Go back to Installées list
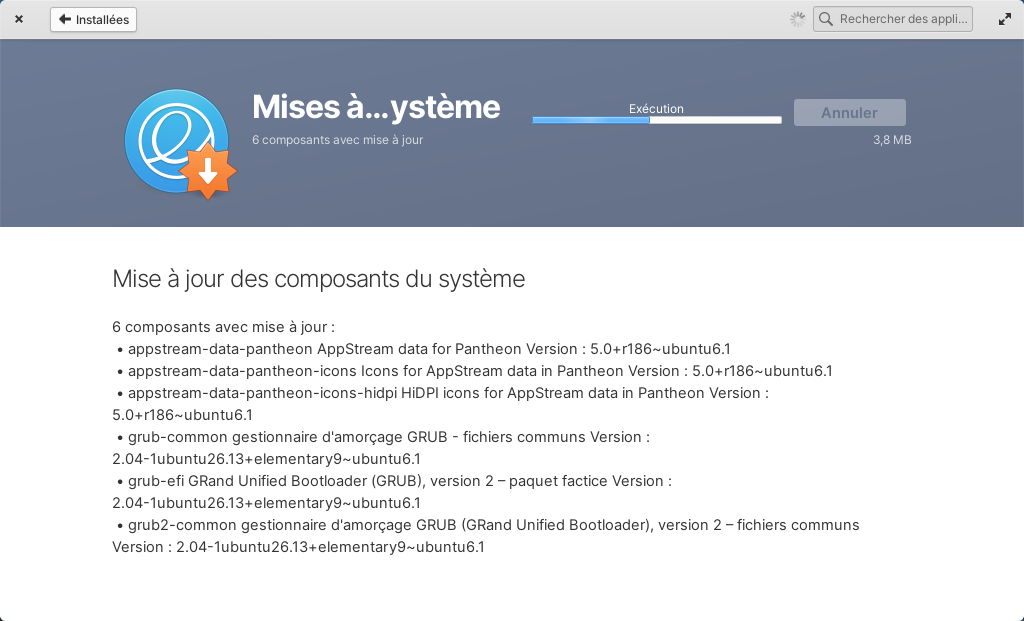 pos(93,20)
